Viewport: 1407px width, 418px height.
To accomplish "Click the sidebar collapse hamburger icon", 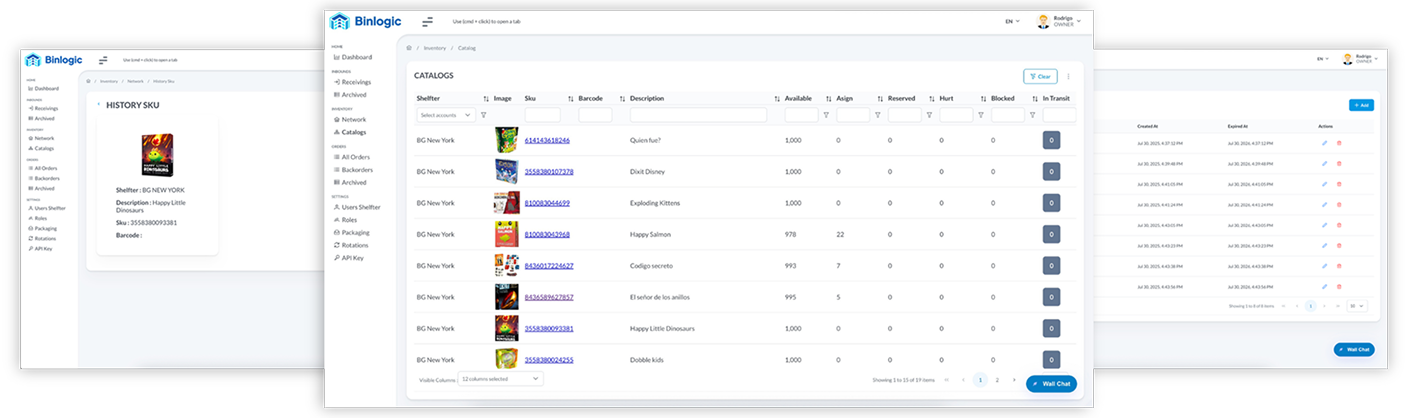I will 428,22.
